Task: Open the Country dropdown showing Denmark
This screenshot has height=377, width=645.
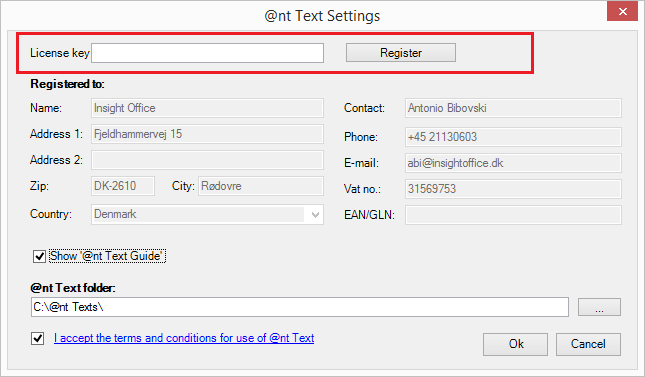Action: pos(207,214)
